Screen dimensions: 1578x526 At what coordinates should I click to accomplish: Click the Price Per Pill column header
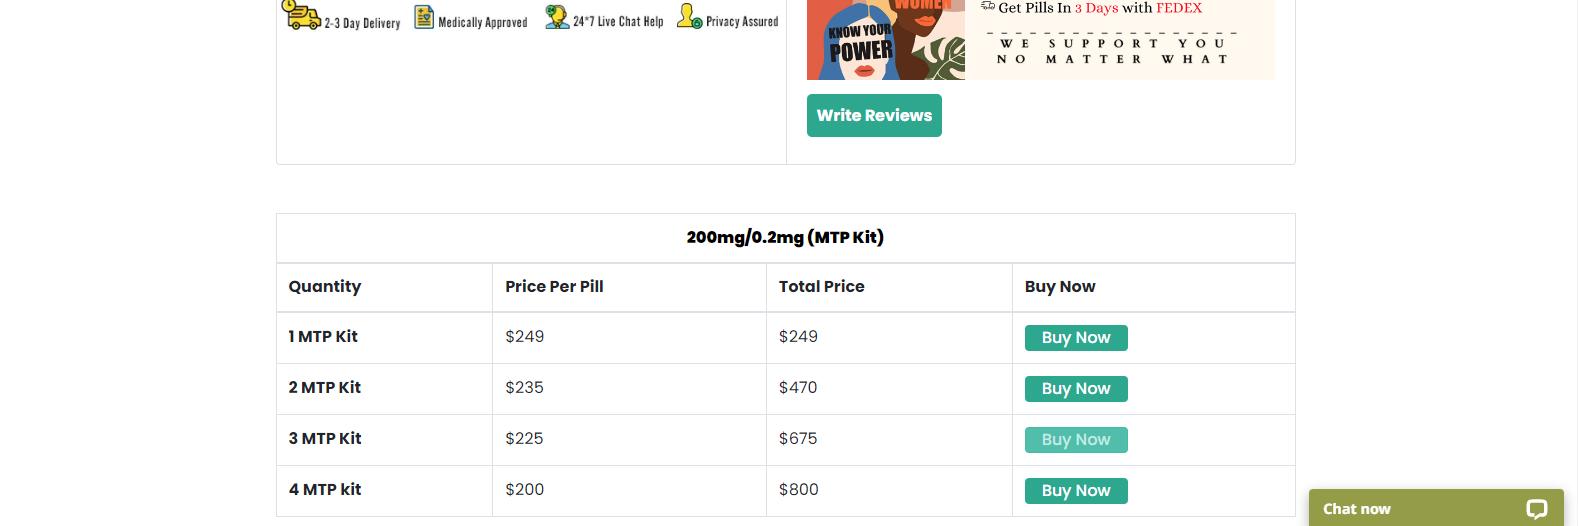click(554, 287)
